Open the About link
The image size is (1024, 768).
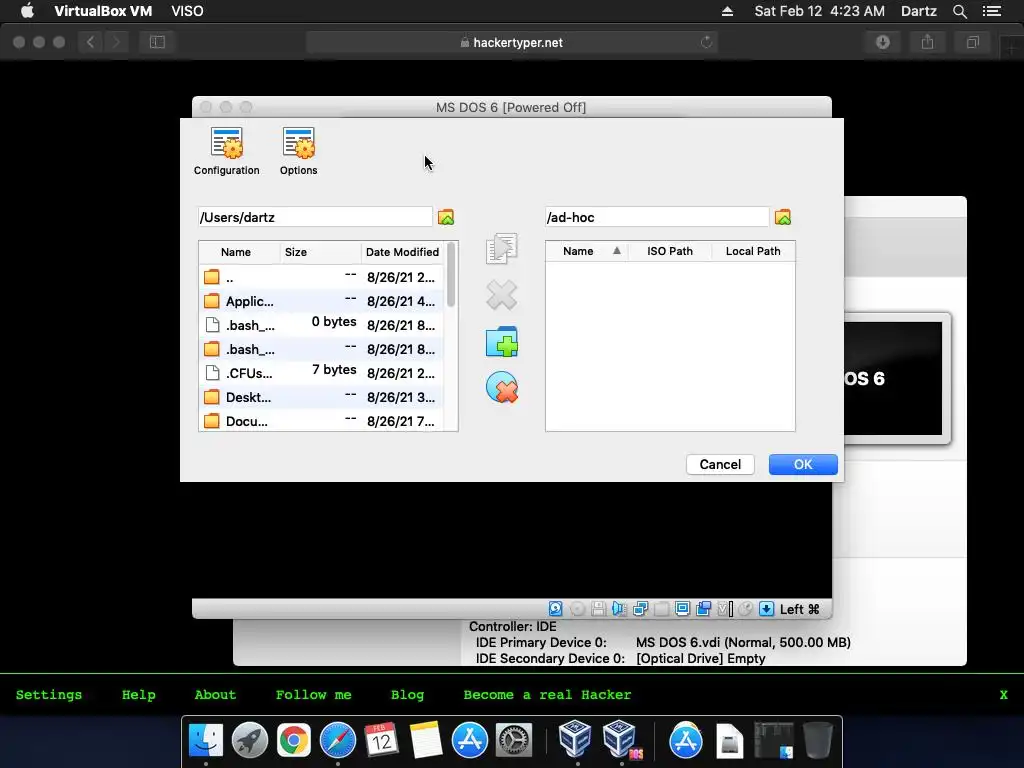click(x=215, y=695)
